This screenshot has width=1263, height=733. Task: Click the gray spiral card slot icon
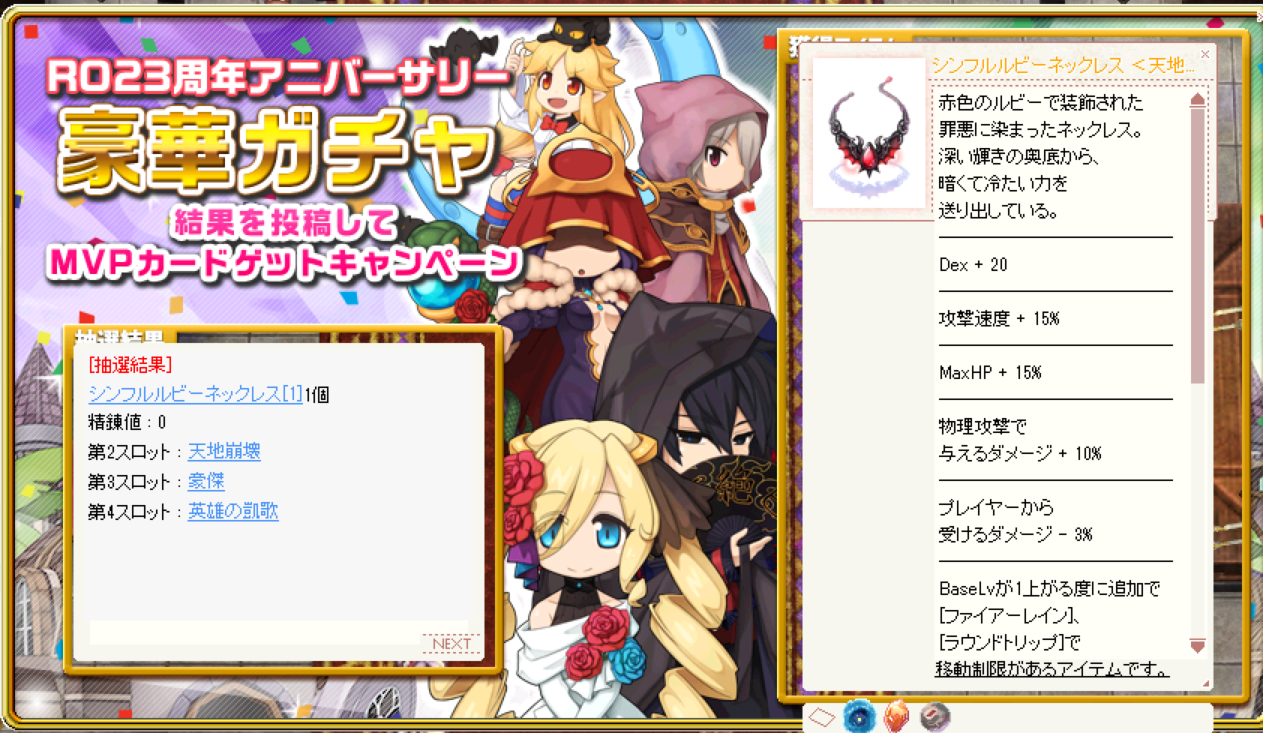(934, 716)
